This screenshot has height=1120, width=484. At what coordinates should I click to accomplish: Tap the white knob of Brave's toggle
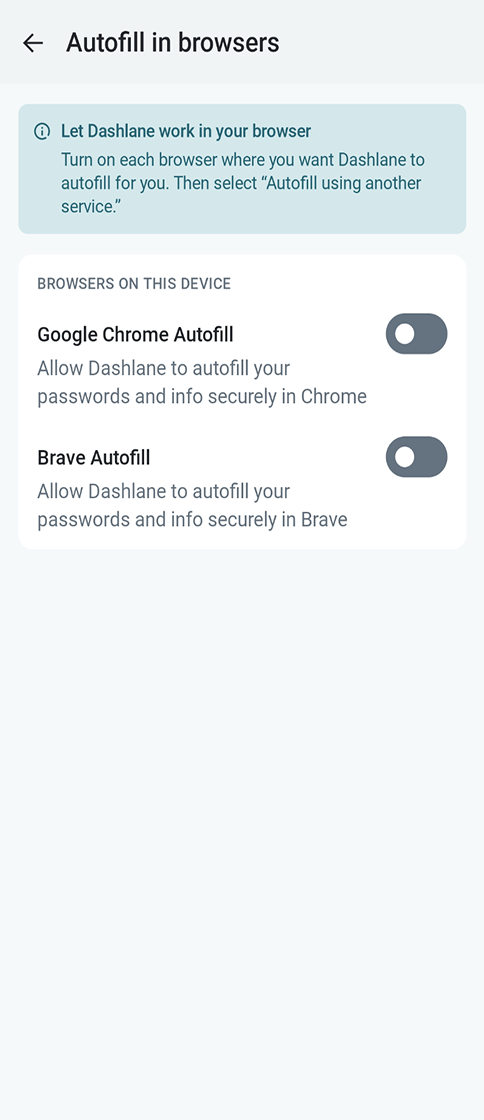point(405,456)
